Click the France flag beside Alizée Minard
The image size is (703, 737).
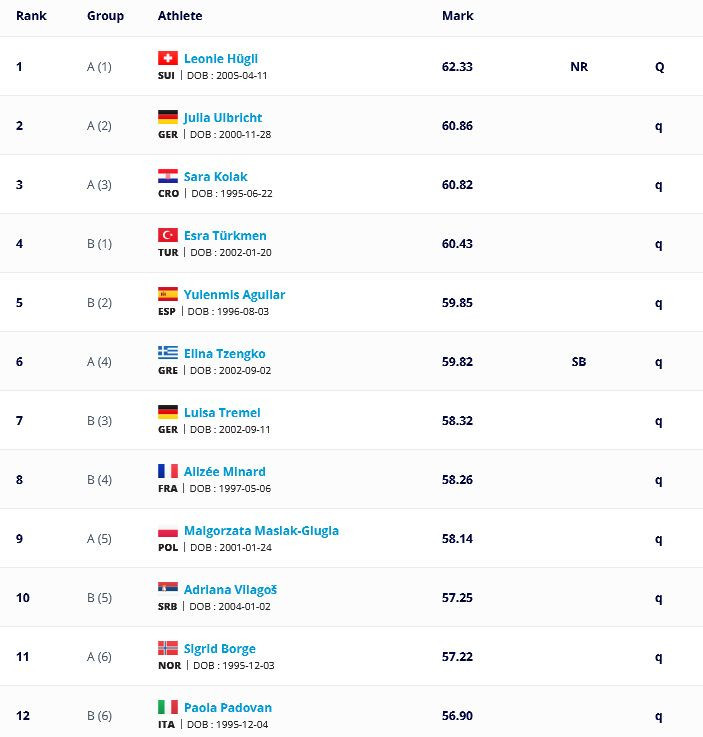pyautogui.click(x=168, y=470)
